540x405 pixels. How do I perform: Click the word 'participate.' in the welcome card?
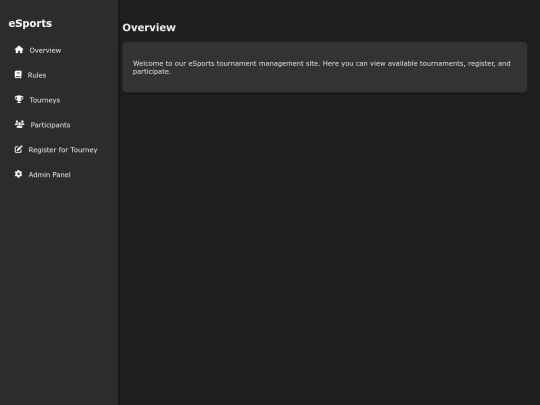click(152, 72)
